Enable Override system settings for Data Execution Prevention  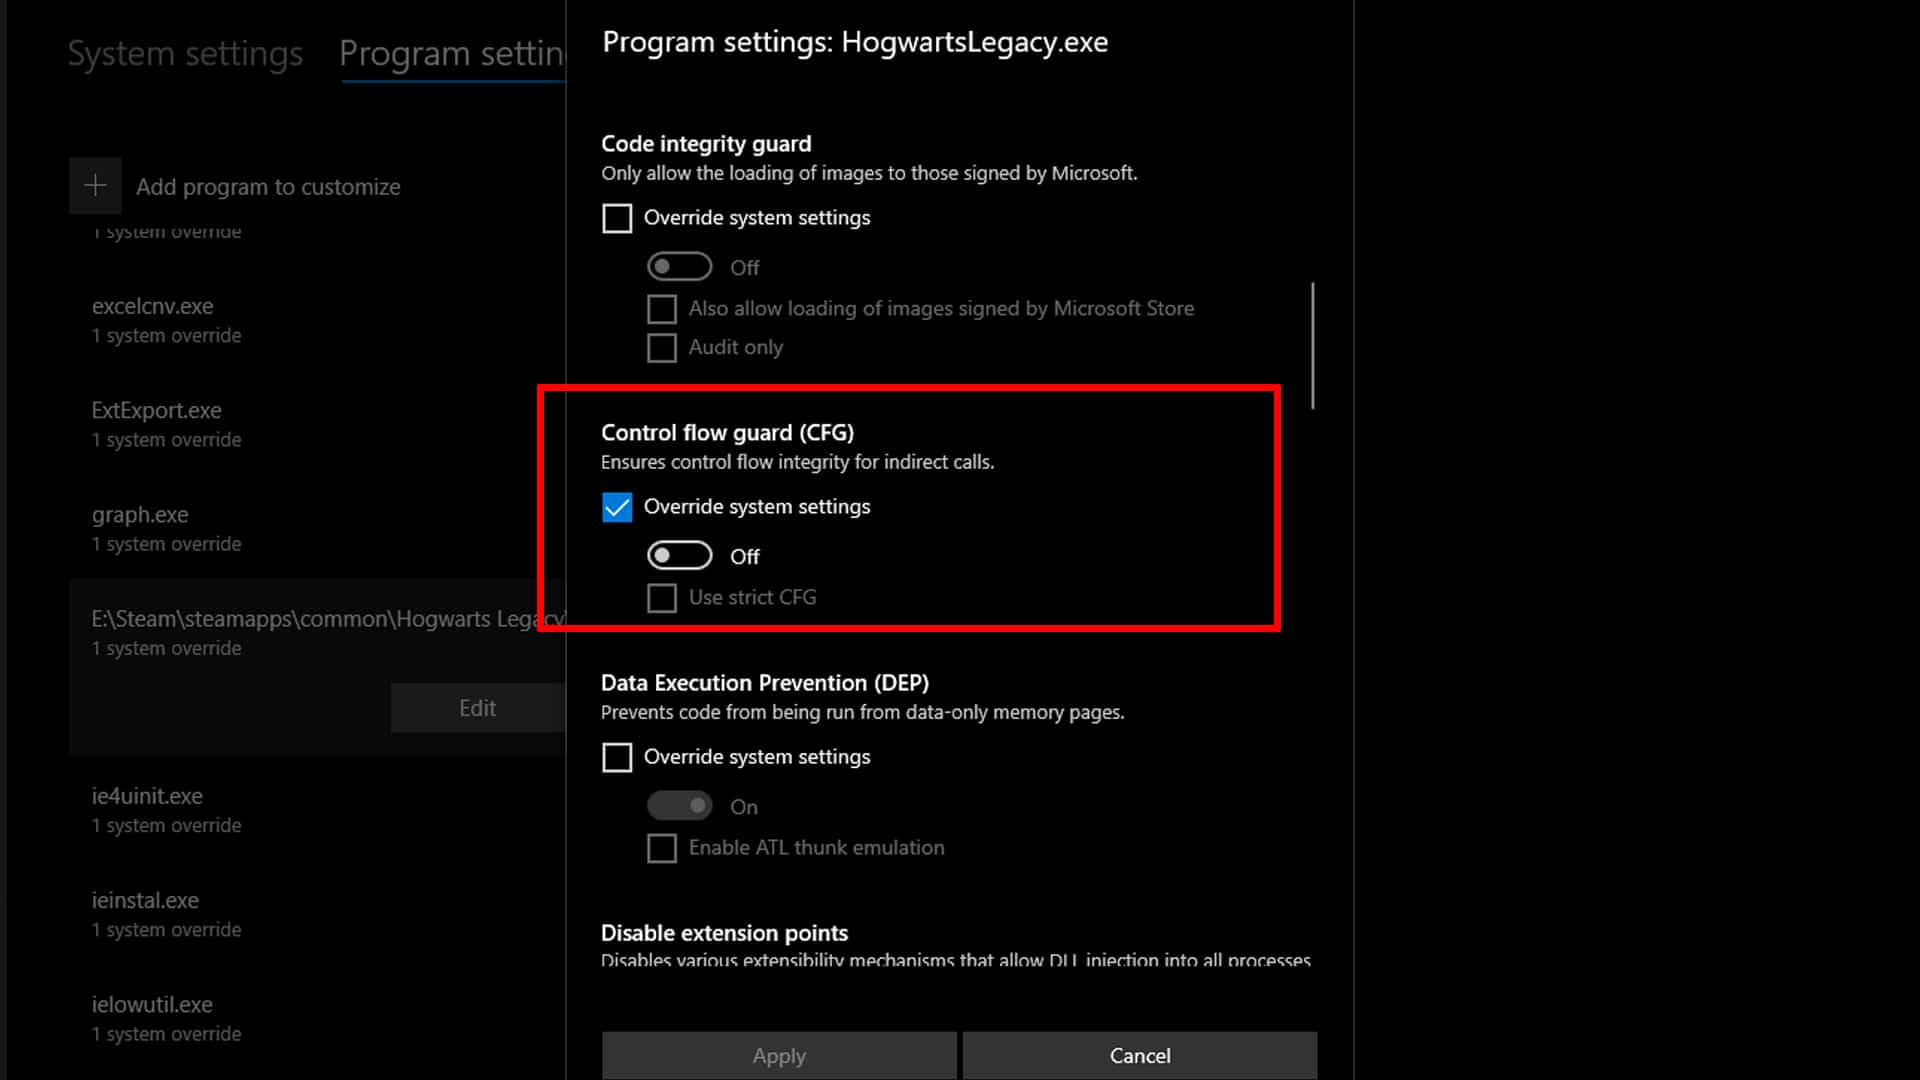tap(617, 757)
